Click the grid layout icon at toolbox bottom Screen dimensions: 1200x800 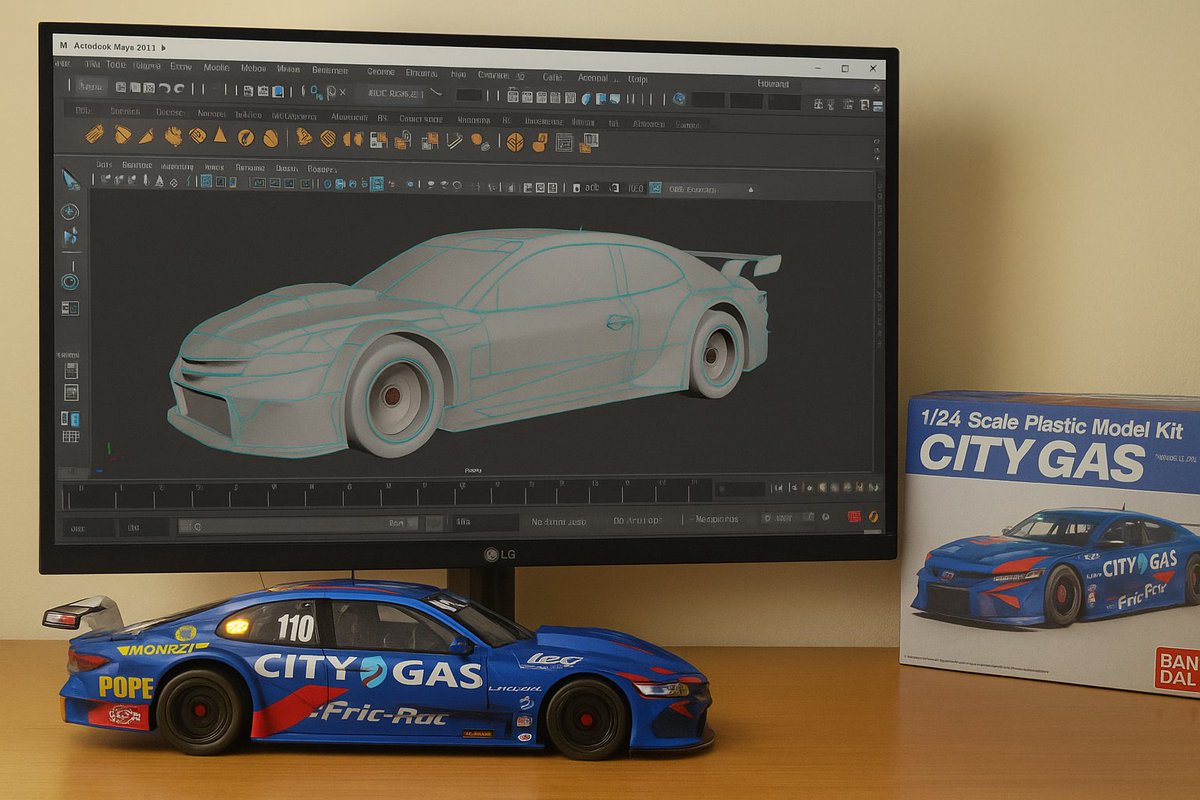71,436
